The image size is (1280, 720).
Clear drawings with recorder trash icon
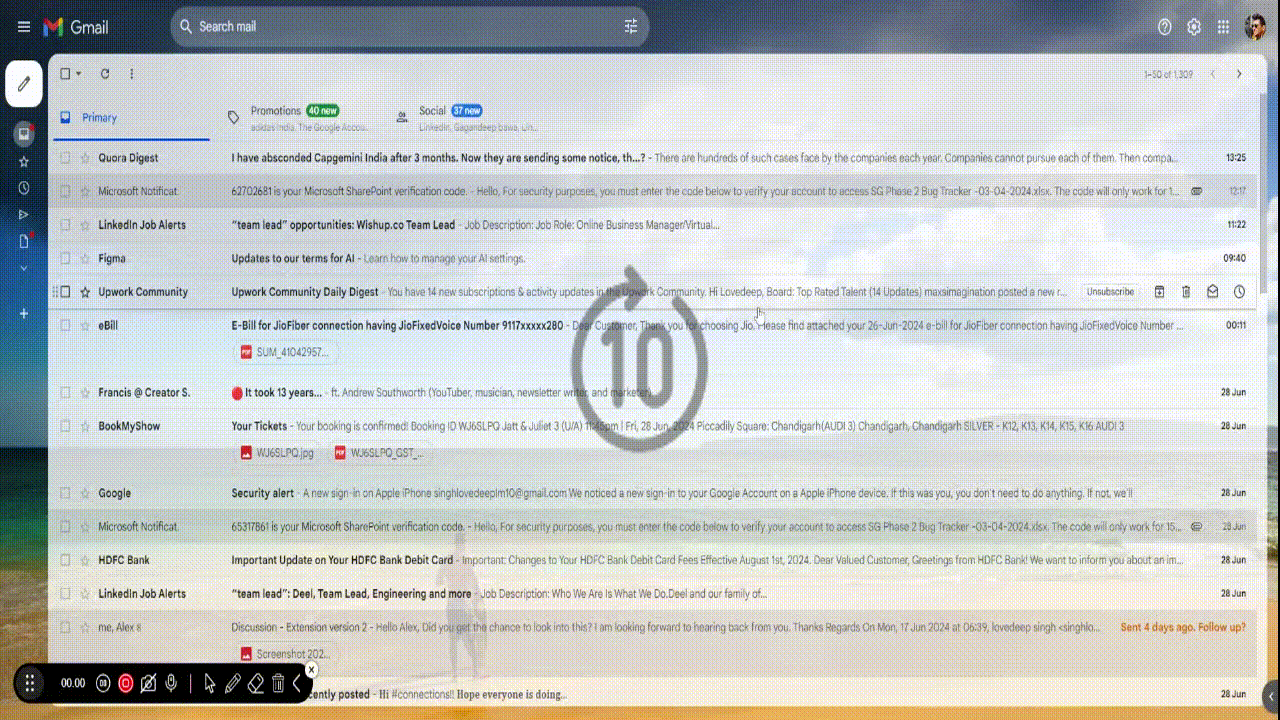point(278,684)
